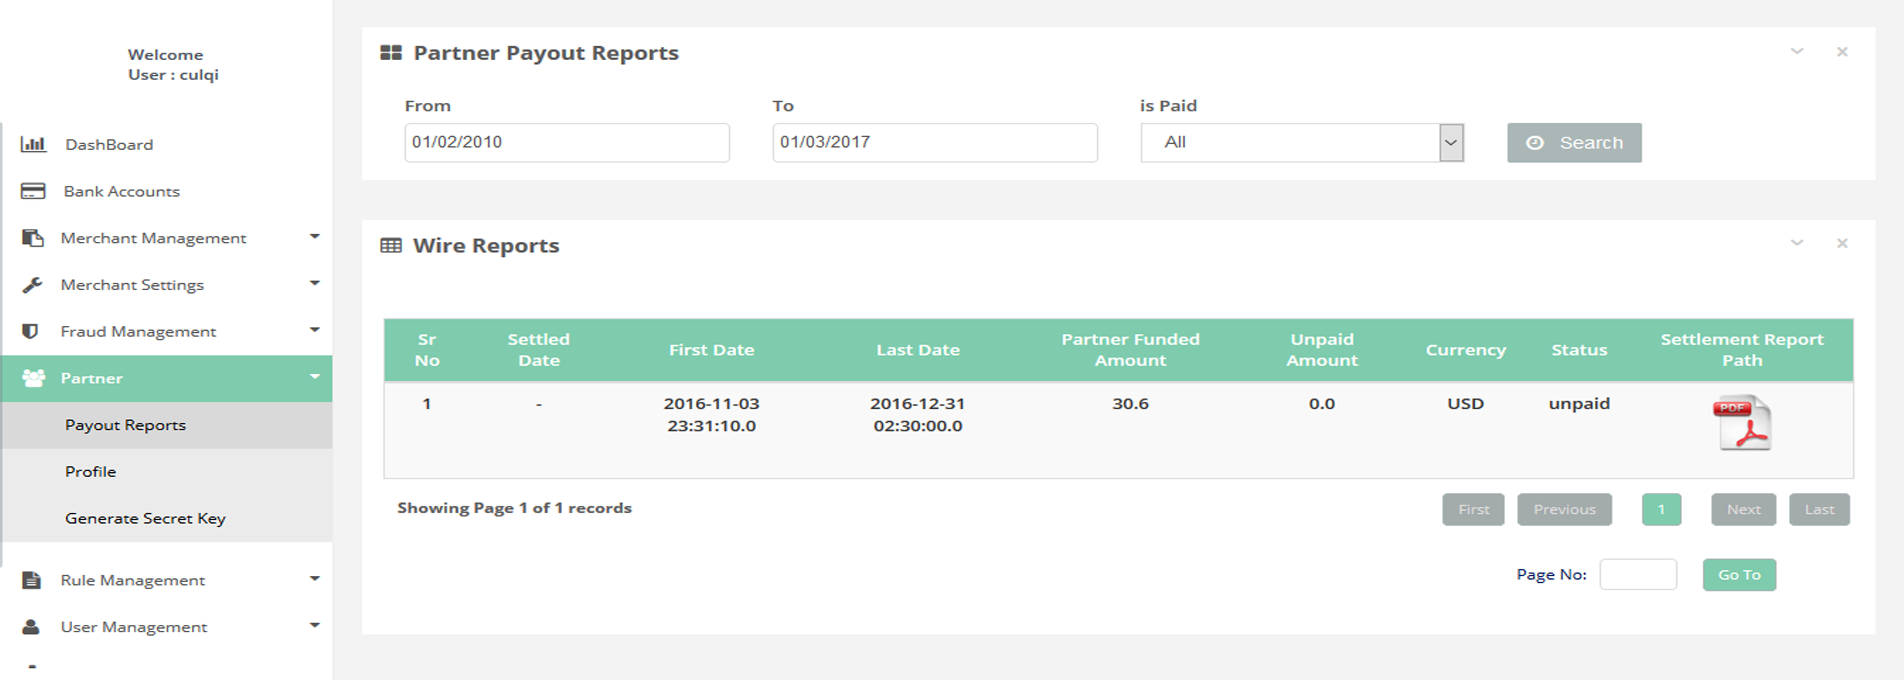
Task: Click the Search button
Action: point(1574,143)
